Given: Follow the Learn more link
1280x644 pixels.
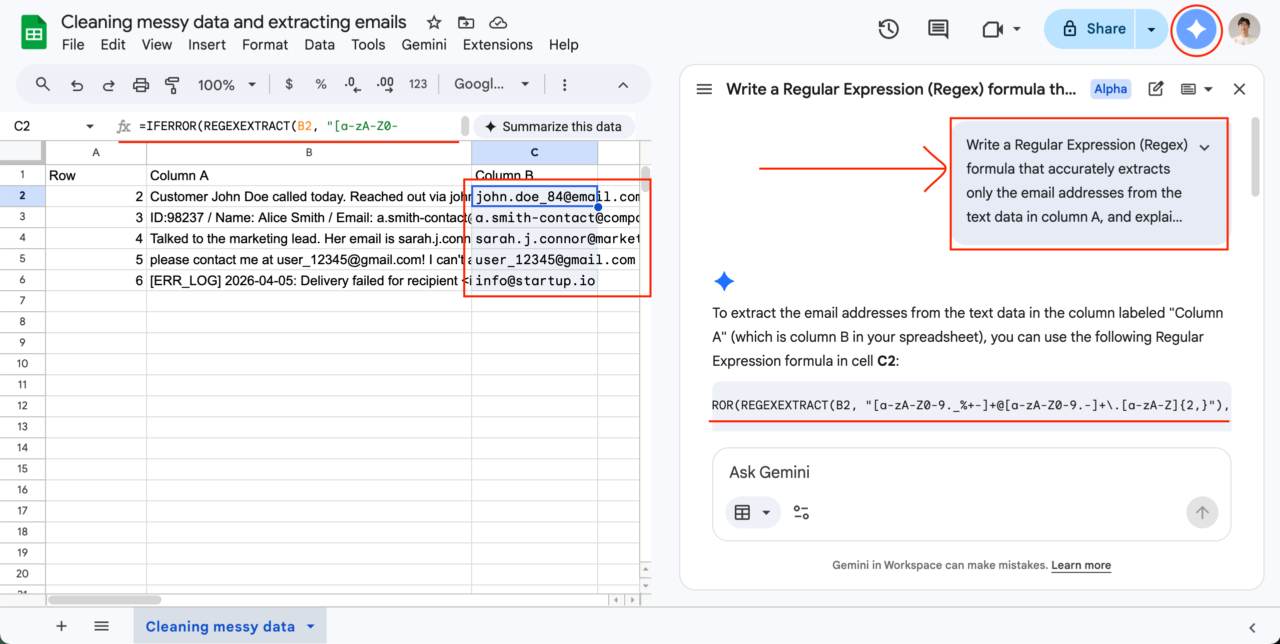Looking at the screenshot, I should click(x=1081, y=565).
